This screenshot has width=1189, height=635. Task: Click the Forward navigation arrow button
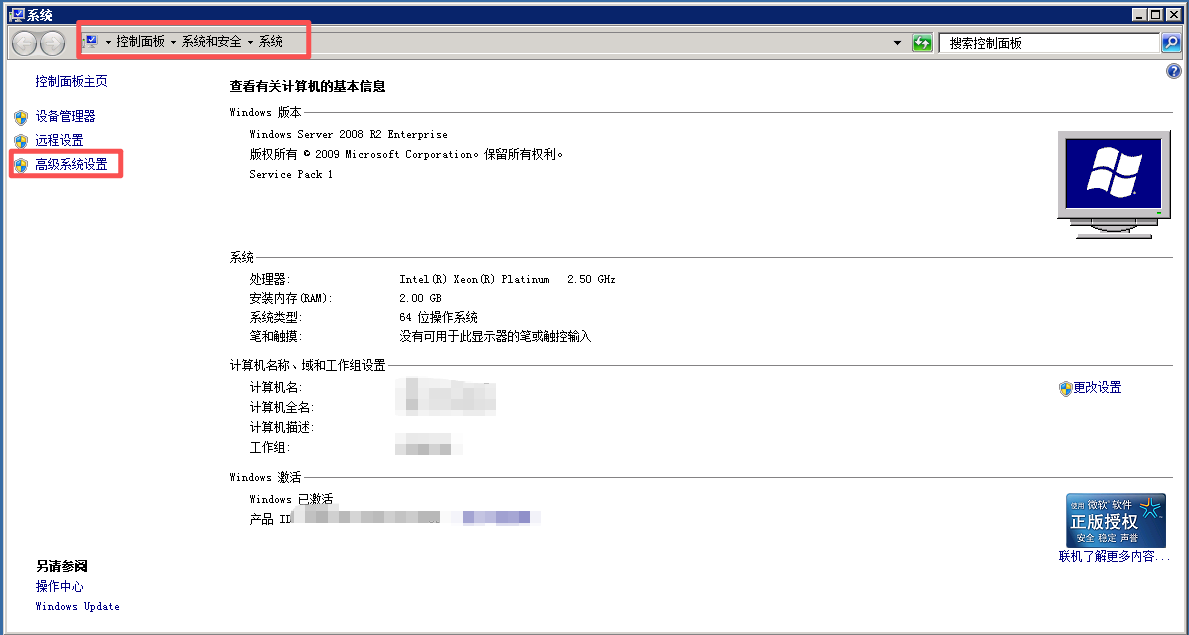click(52, 44)
